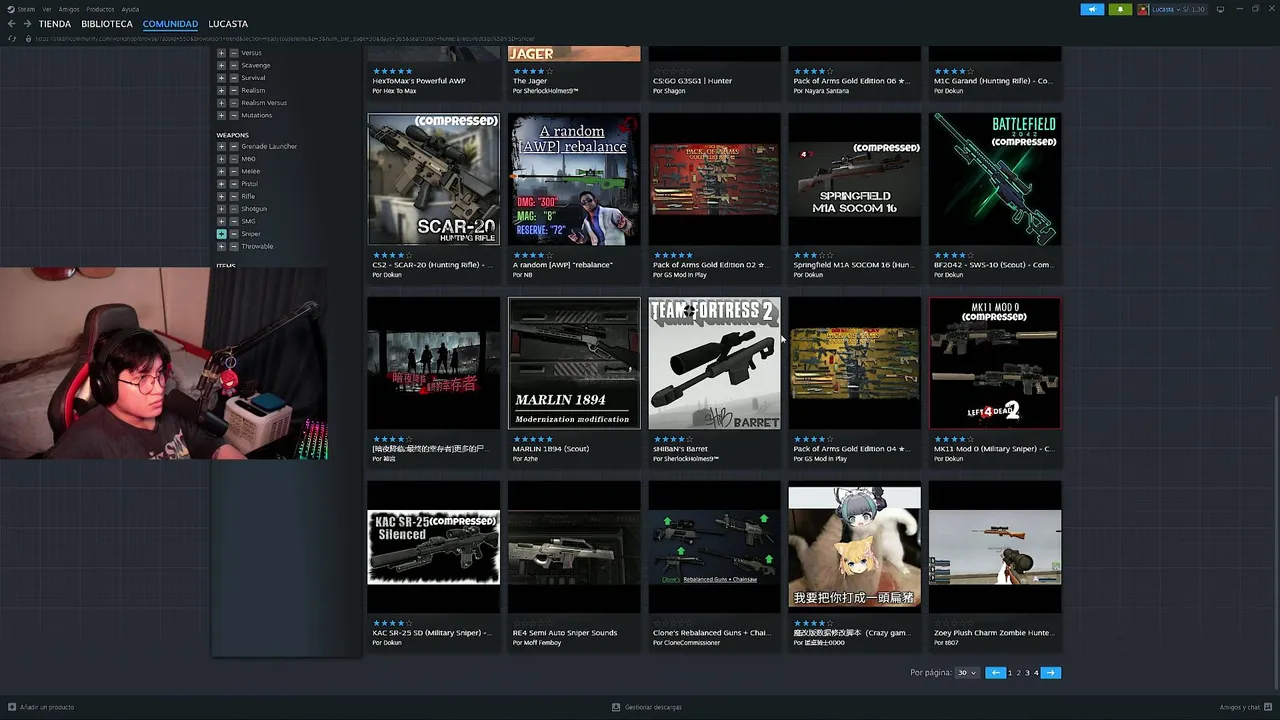Open the Gestionar descargas icon
The image size is (1280, 720).
616,707
